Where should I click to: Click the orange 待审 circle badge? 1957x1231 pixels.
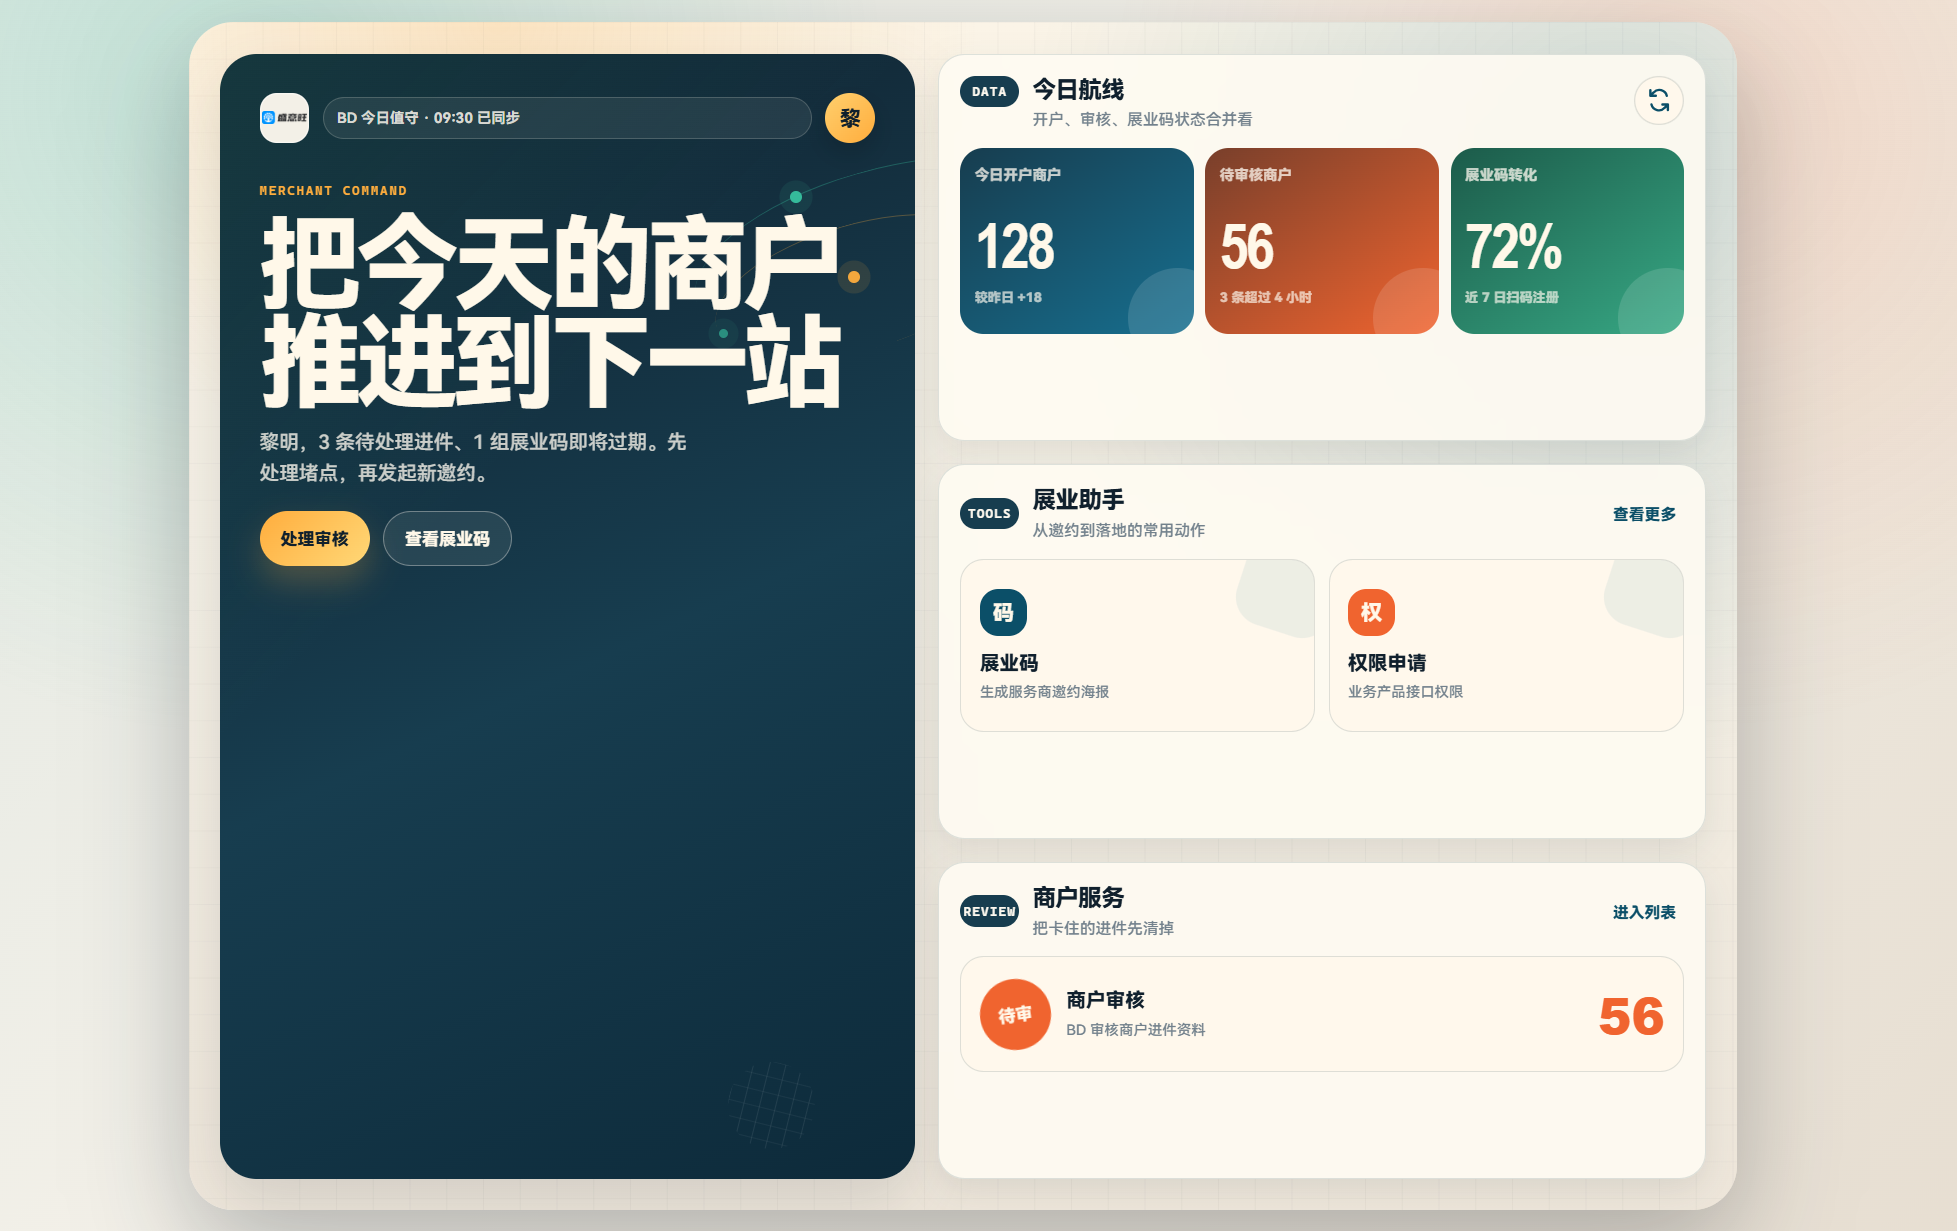point(1015,1014)
